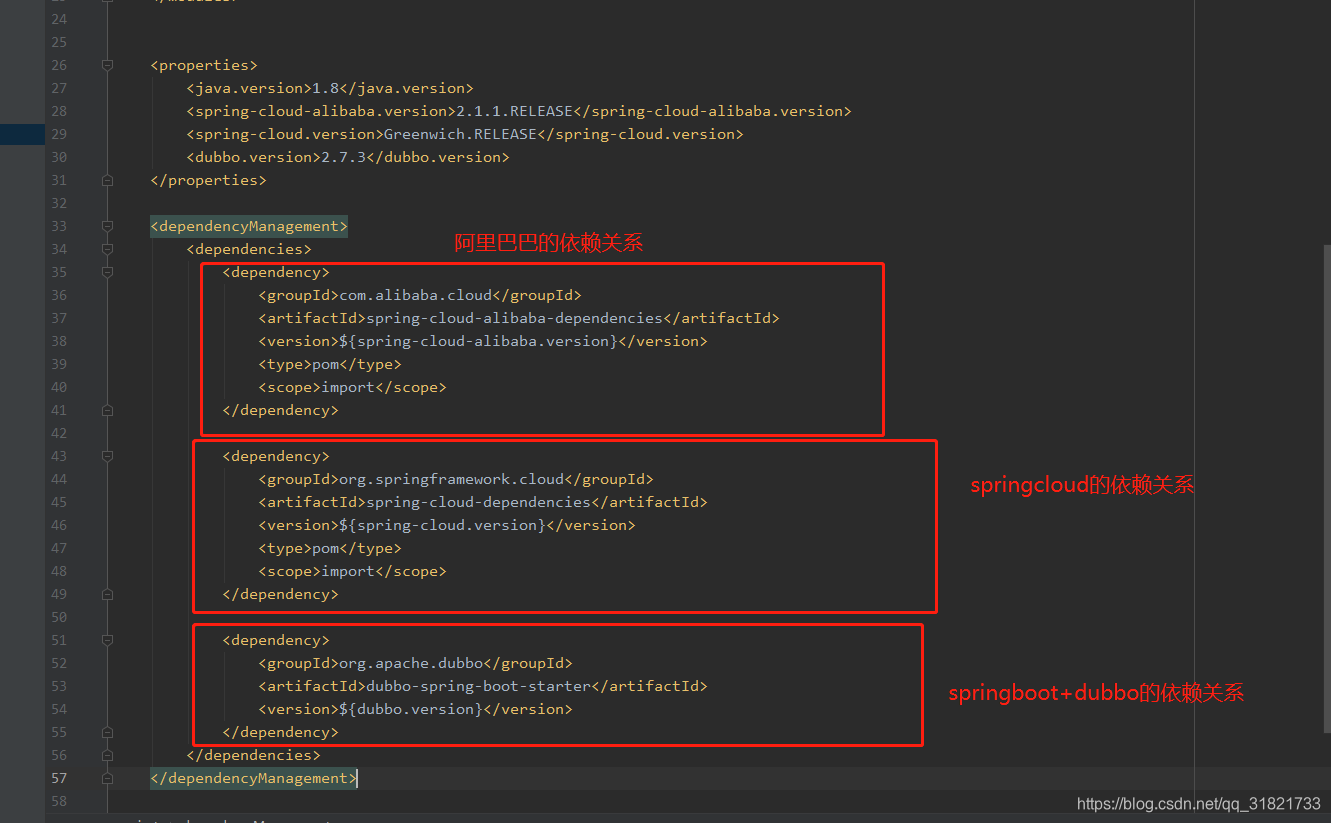
Task: Click line number 25 in gutter
Action: [59, 42]
